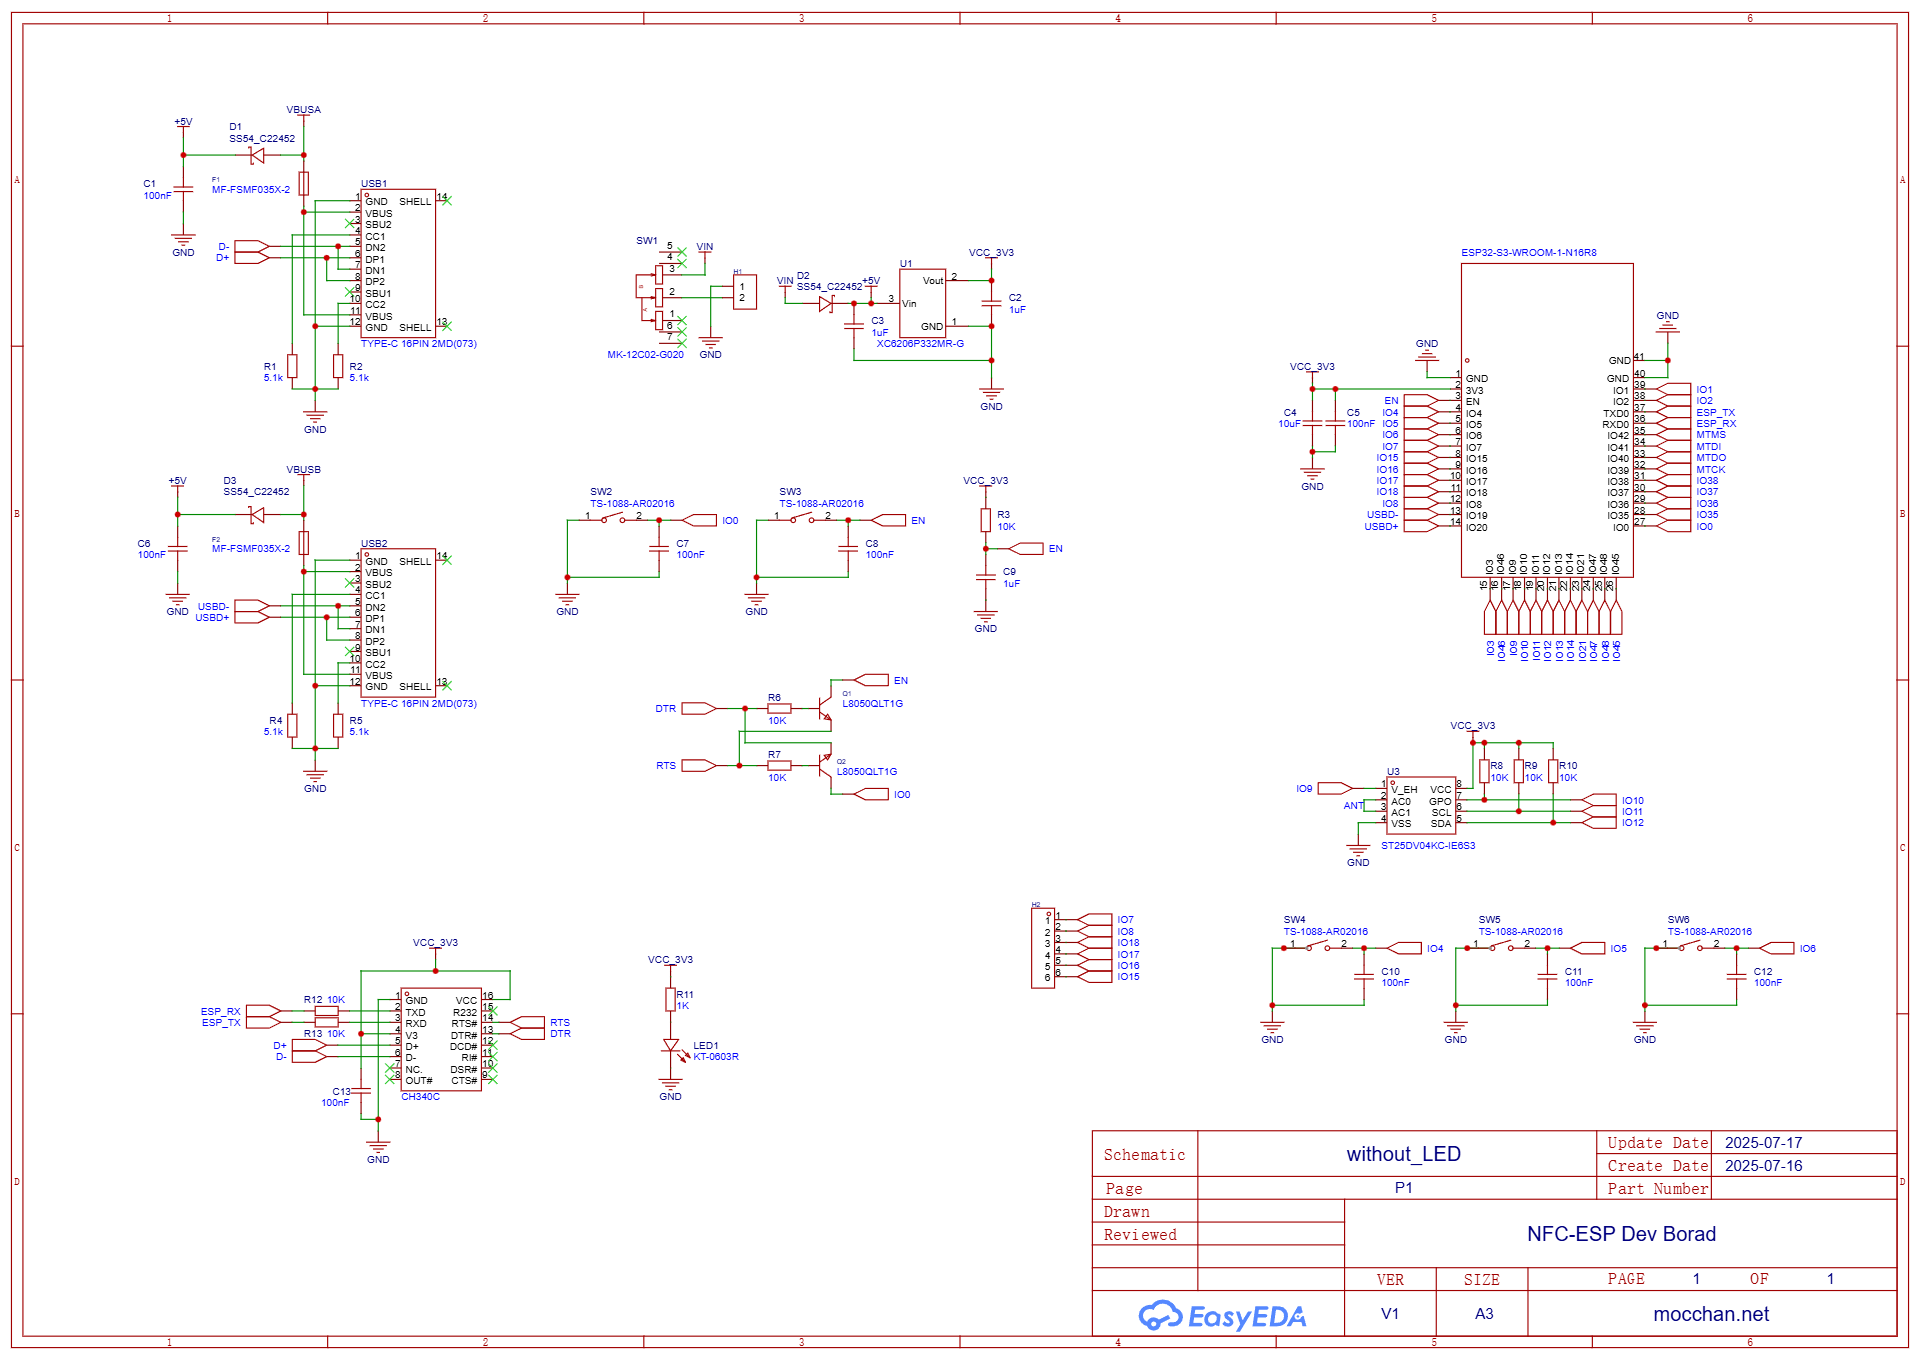The image size is (1920, 1360).
Task: Select the C12 capacitor designator
Action: tap(1763, 972)
